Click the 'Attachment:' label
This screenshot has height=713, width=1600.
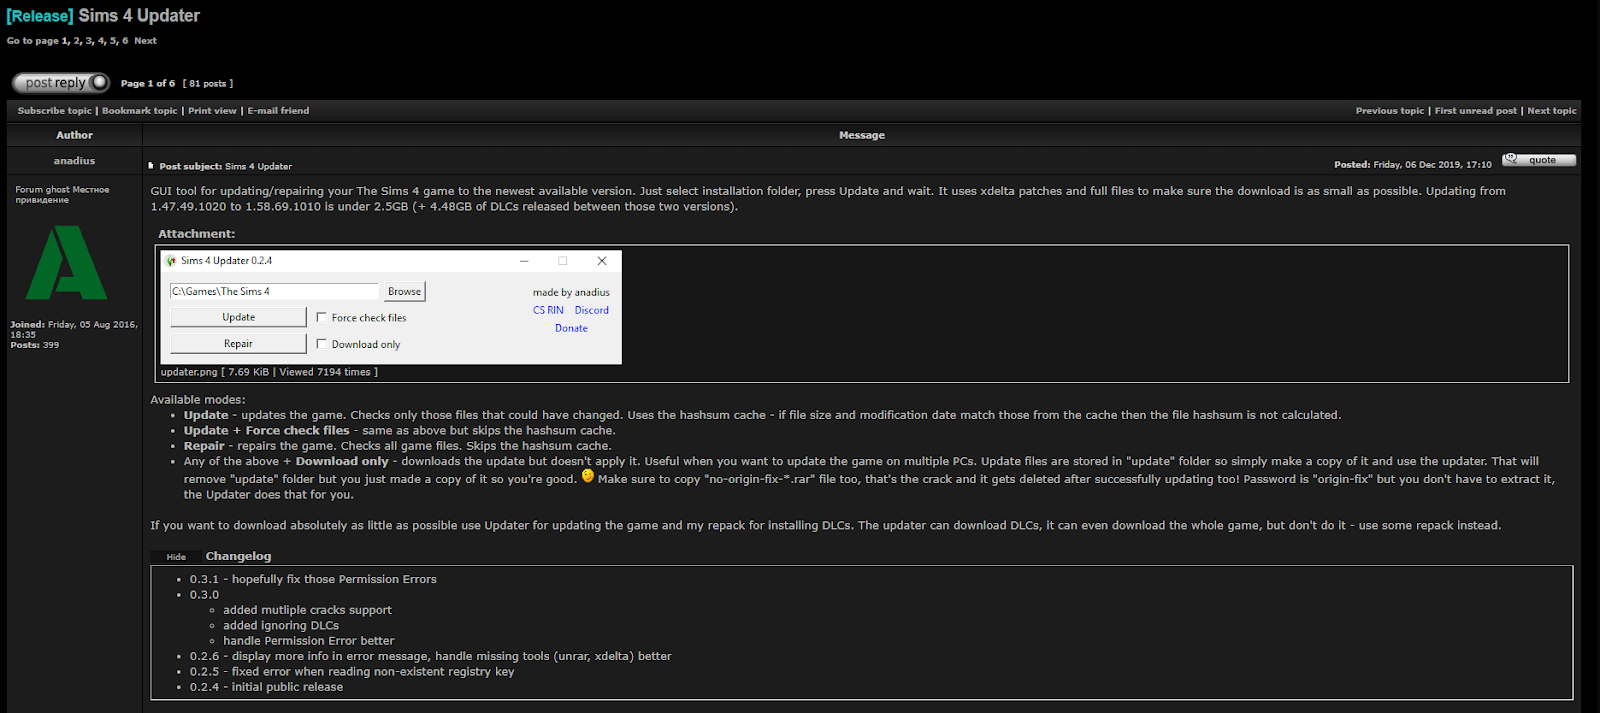[x=196, y=234]
